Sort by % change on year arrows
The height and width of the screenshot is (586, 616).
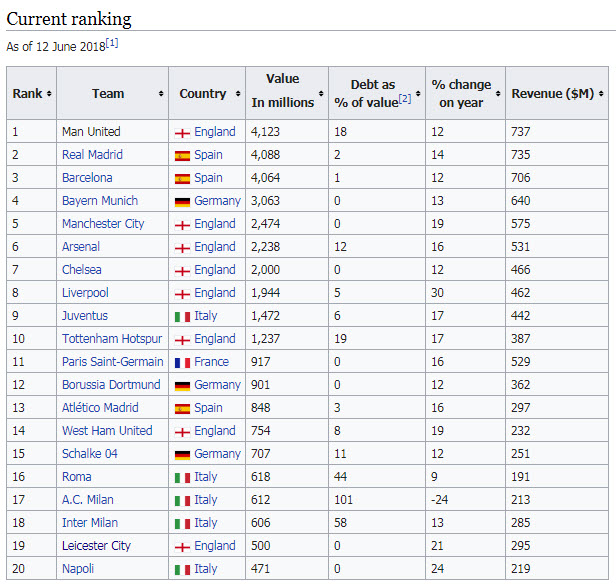(498, 94)
